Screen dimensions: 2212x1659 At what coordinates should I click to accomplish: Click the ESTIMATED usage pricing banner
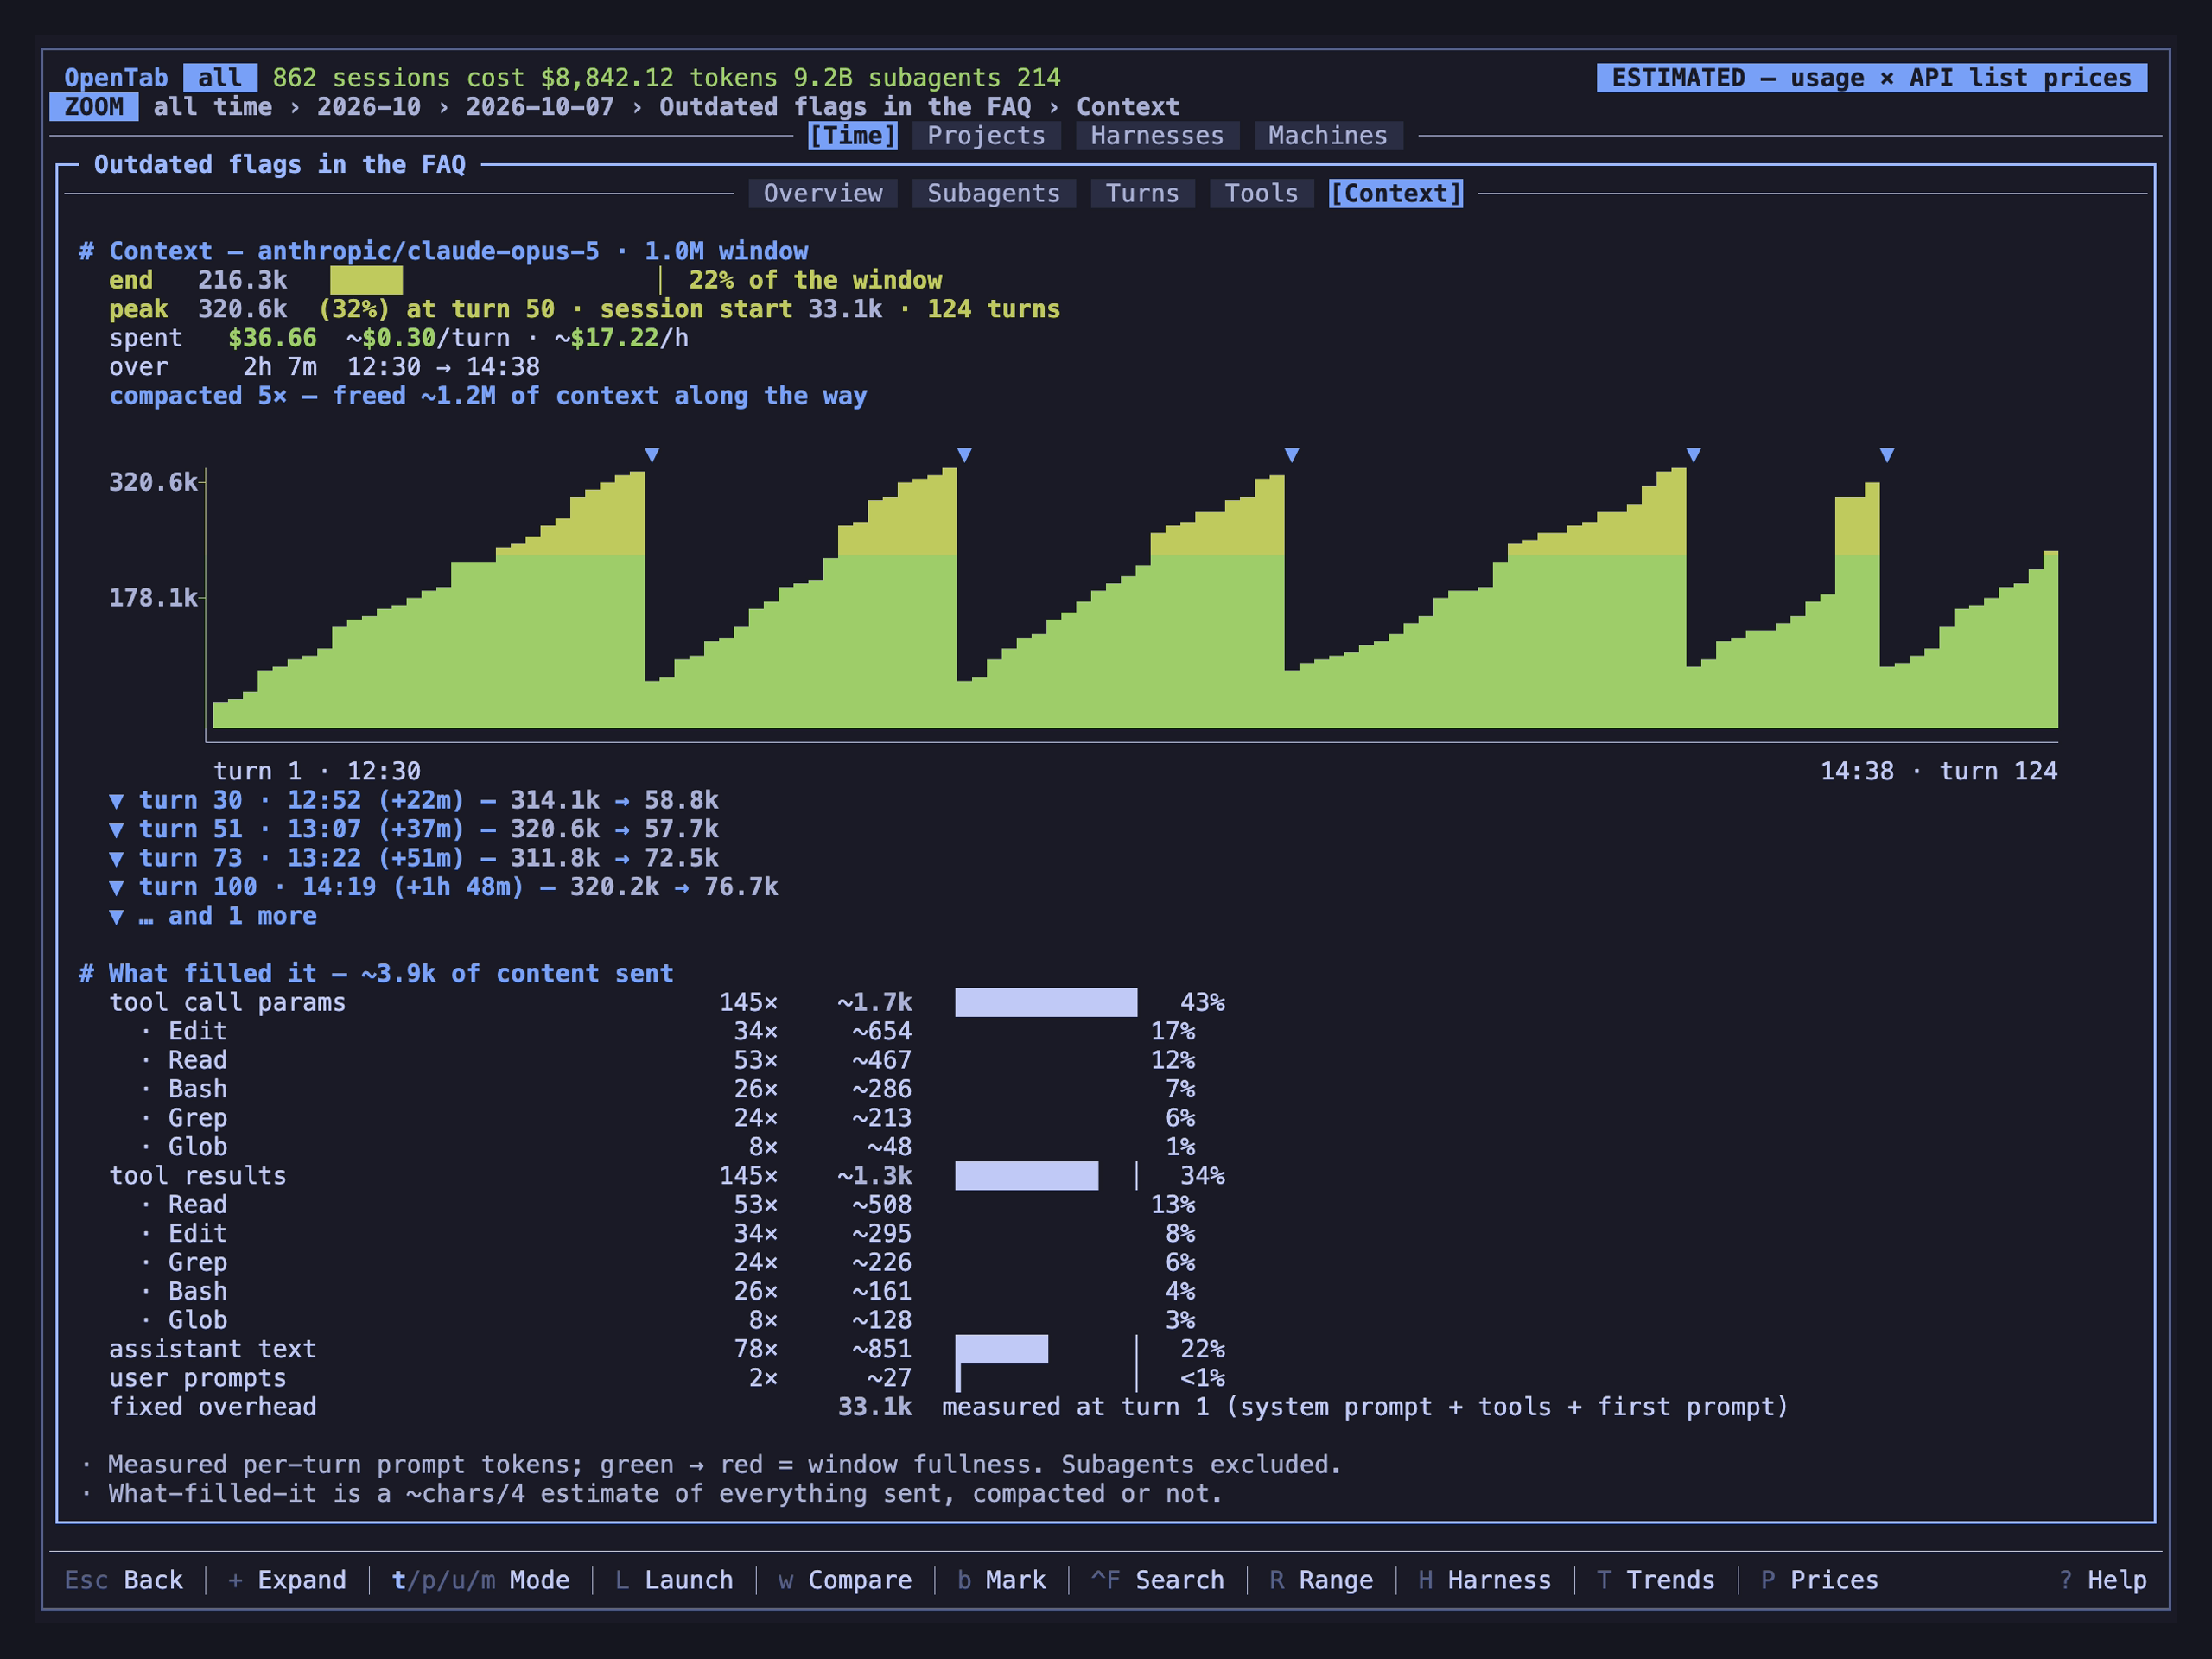click(1872, 78)
